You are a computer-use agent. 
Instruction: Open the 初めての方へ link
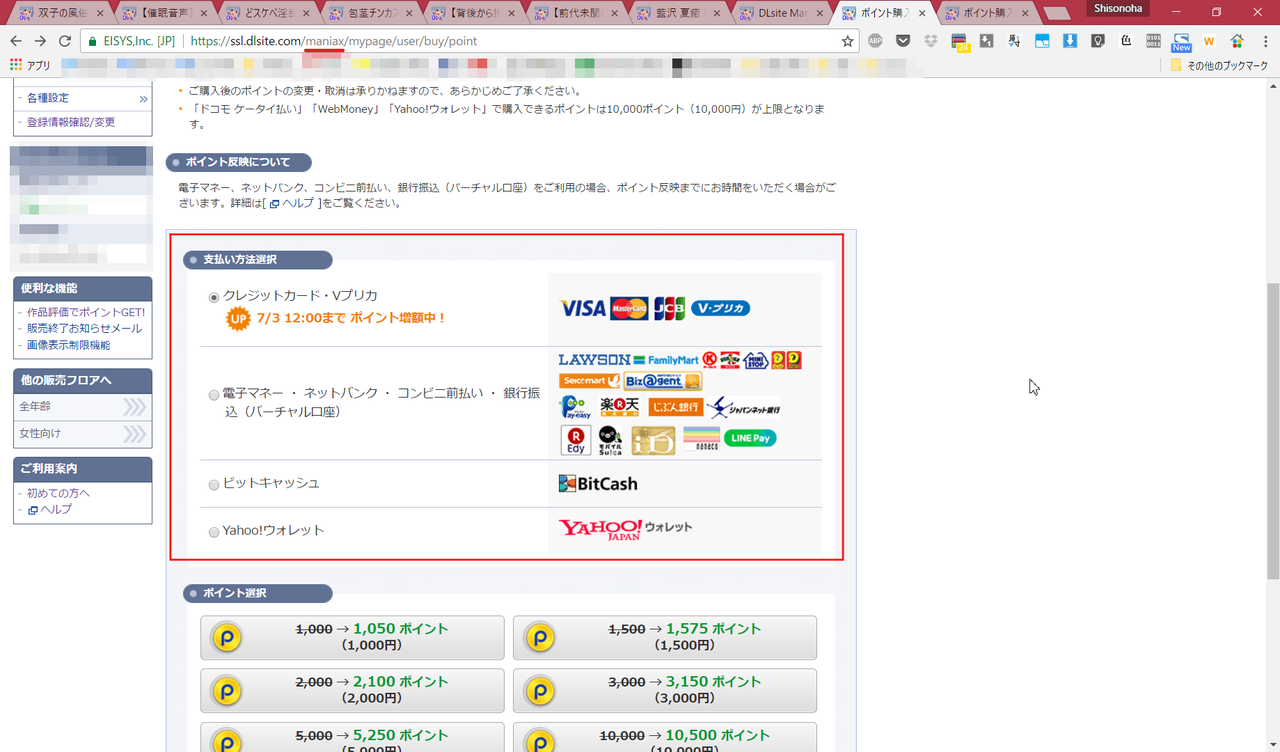[58, 493]
